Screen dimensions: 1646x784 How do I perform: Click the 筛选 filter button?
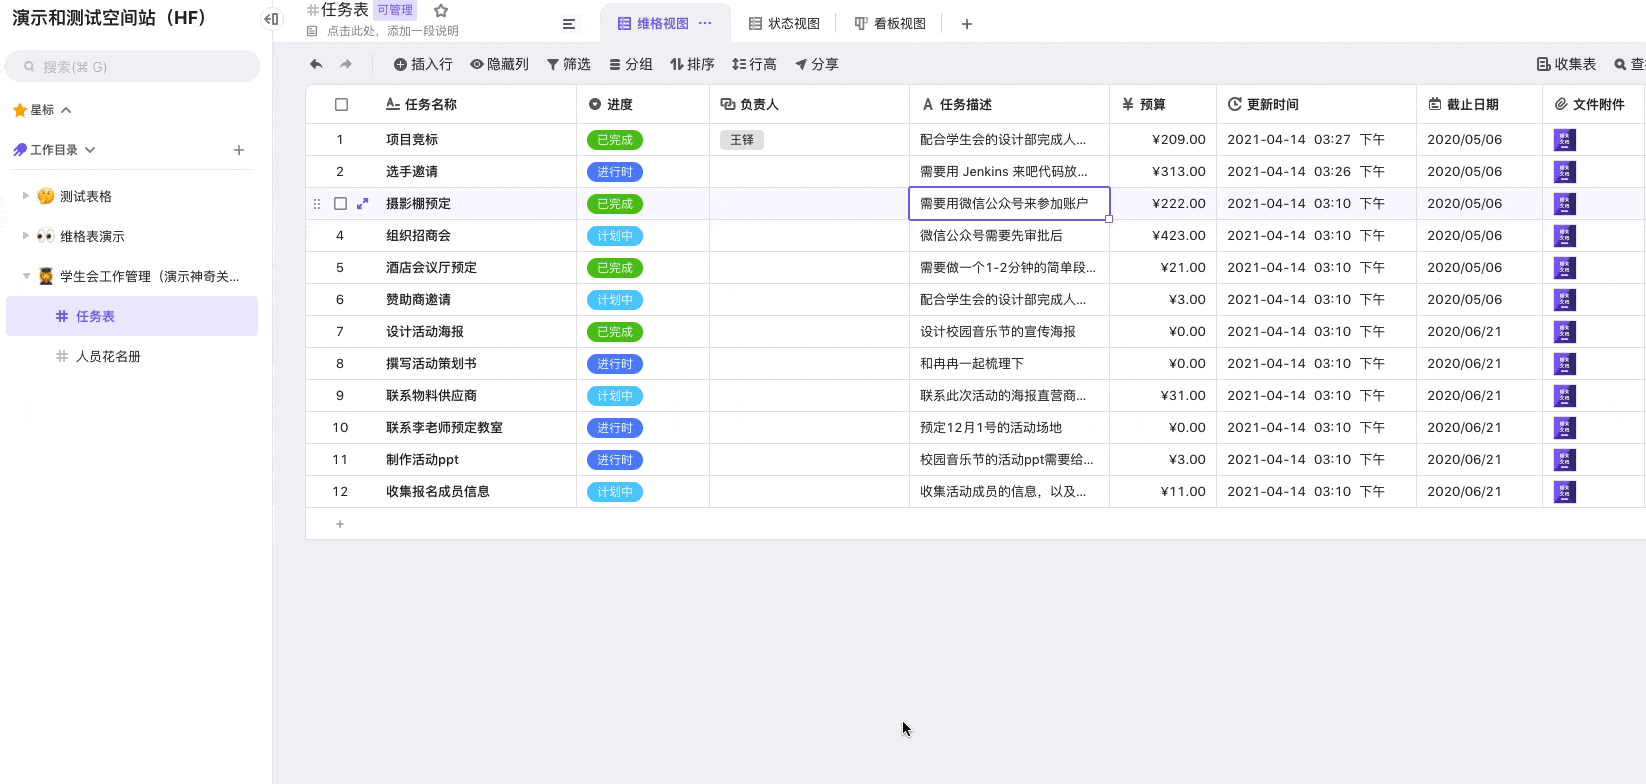coord(568,64)
